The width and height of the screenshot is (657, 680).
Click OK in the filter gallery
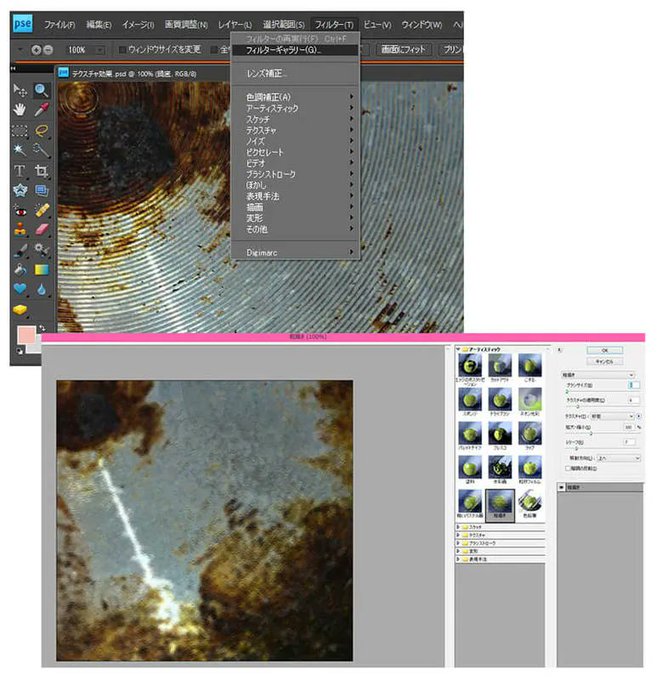(605, 350)
